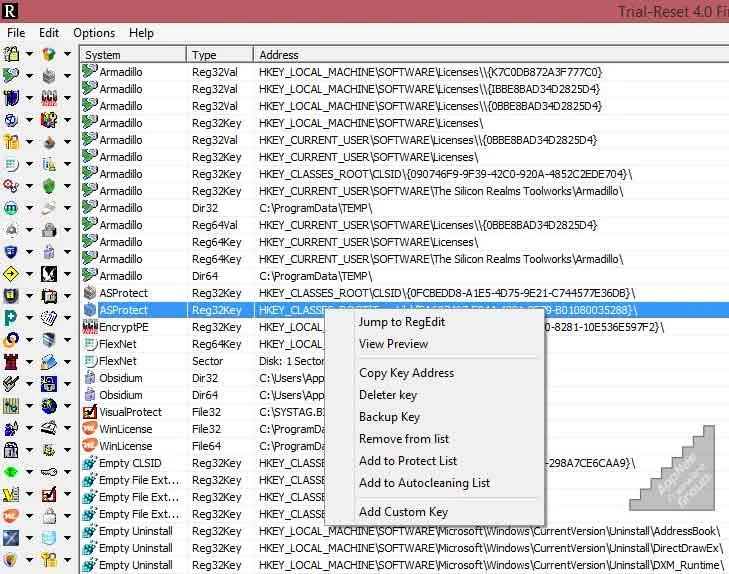729x574 pixels.
Task: Open the dropdown beside the padlock-with-papers icon
Action: 29,54
